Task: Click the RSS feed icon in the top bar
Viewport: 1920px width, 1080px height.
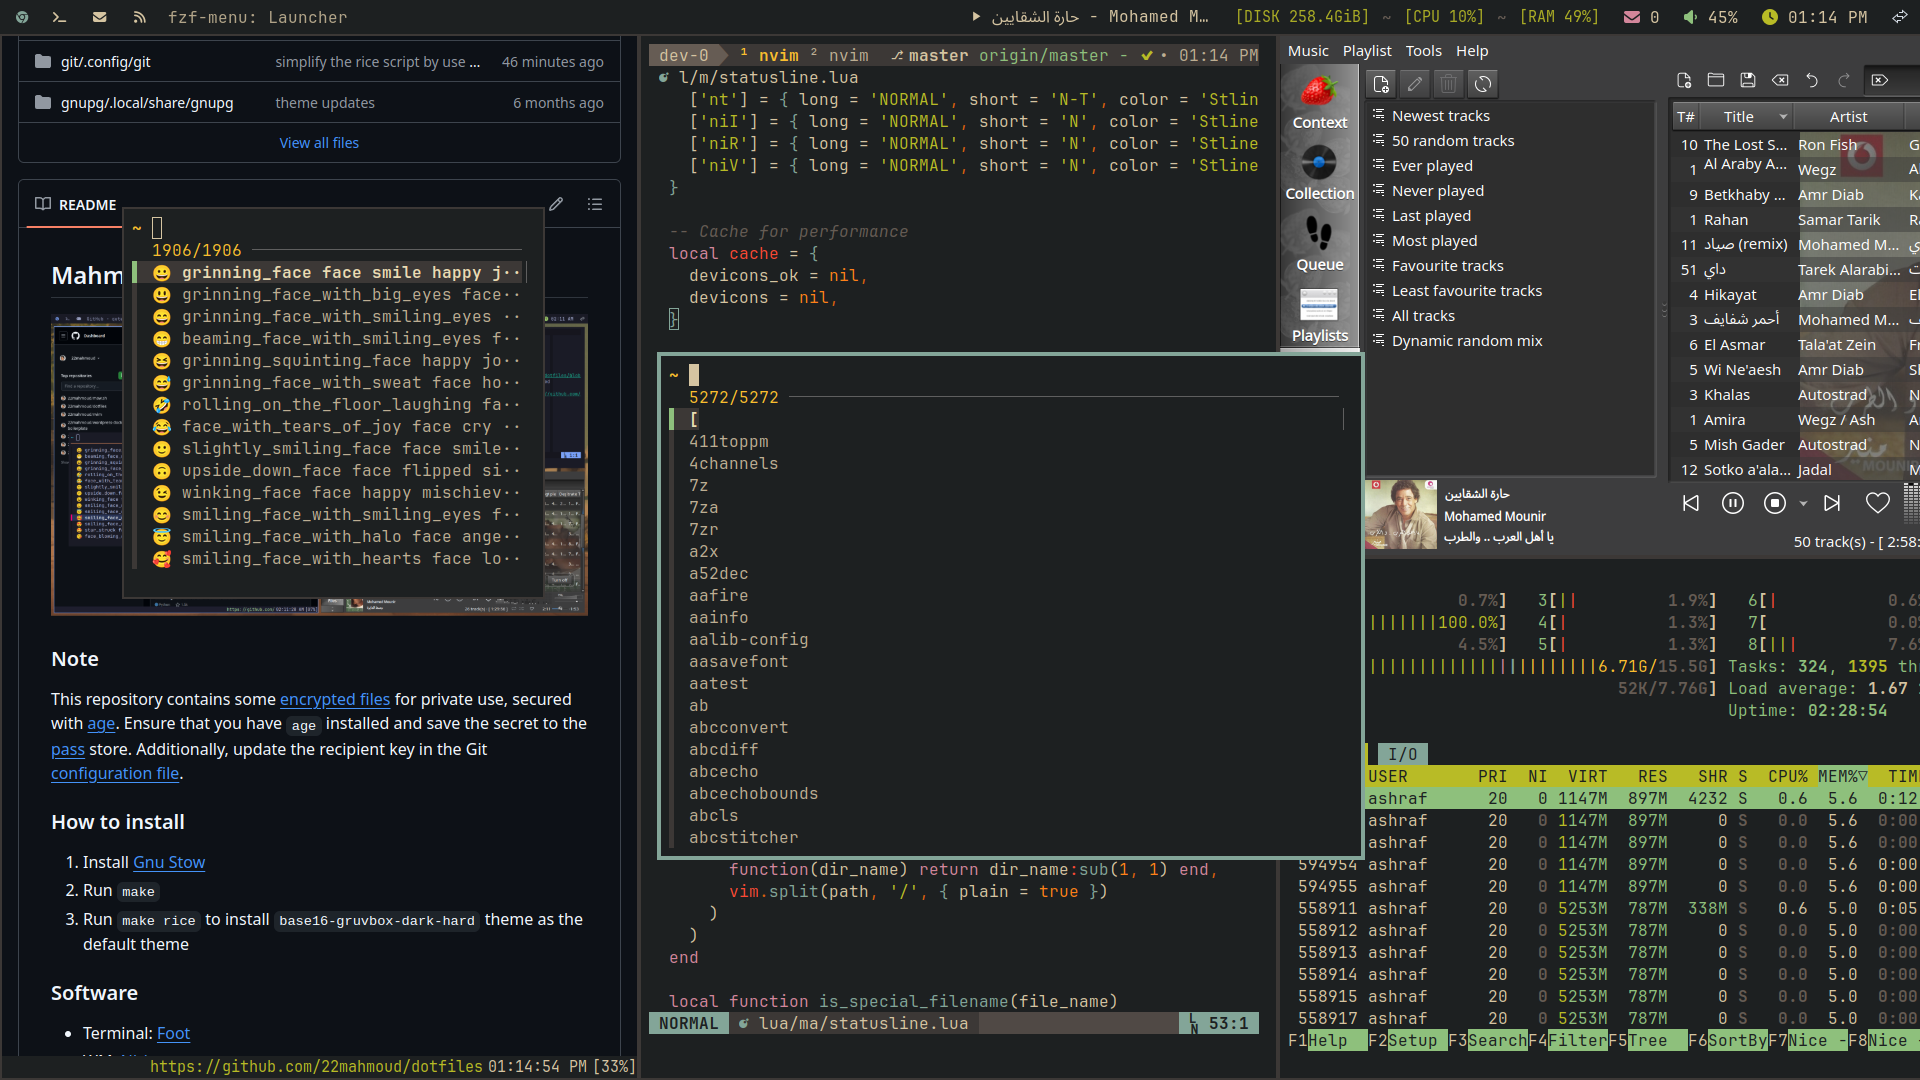Action: tap(139, 17)
